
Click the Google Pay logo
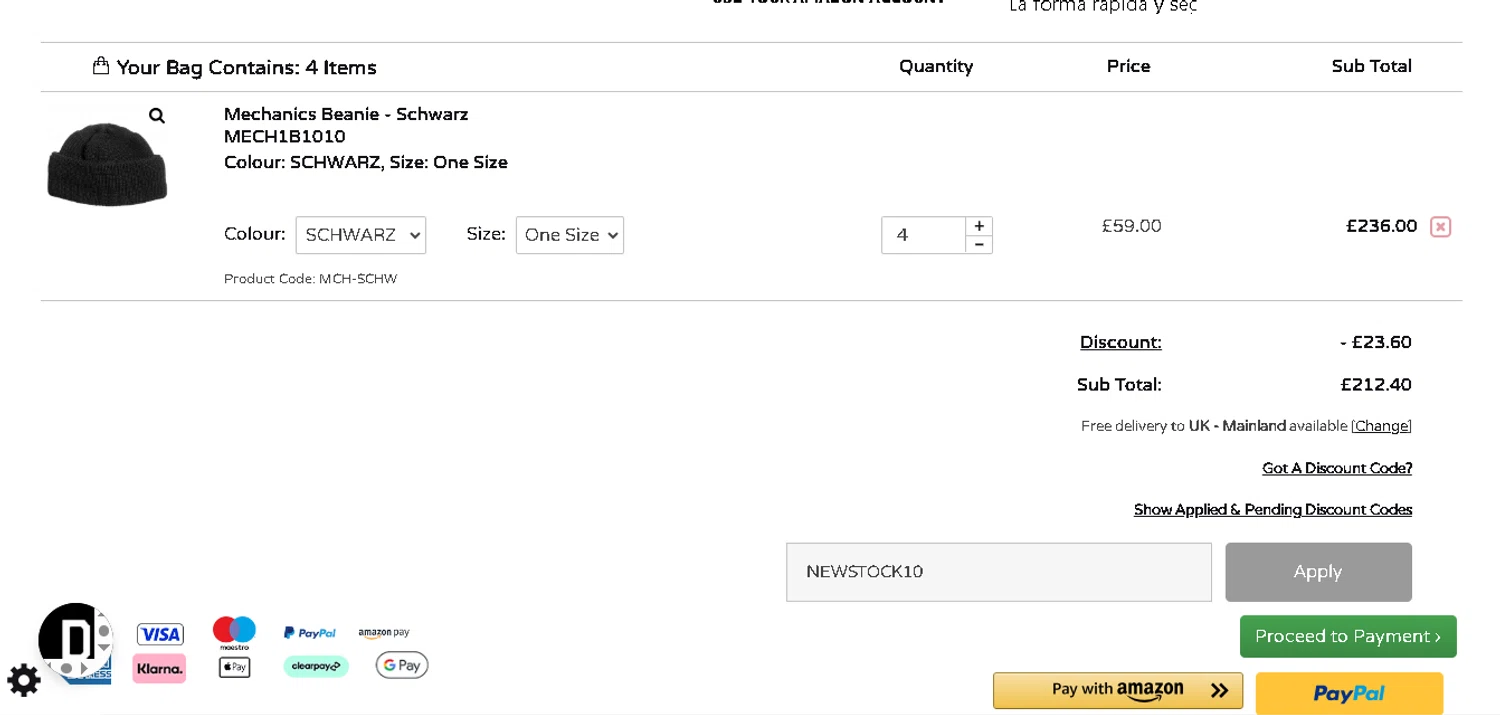(x=402, y=665)
